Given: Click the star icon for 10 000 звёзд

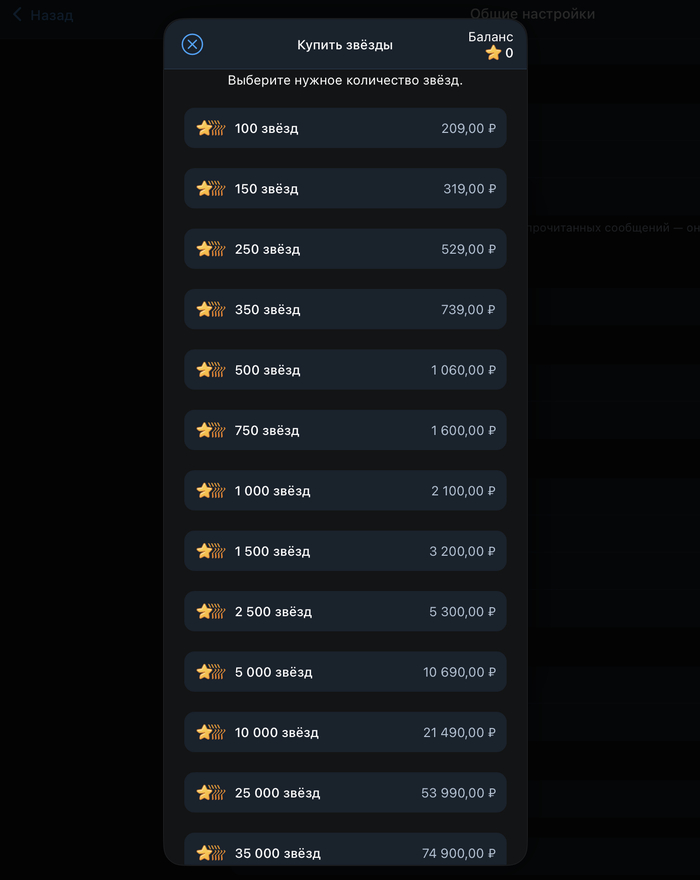Looking at the screenshot, I should 210,733.
